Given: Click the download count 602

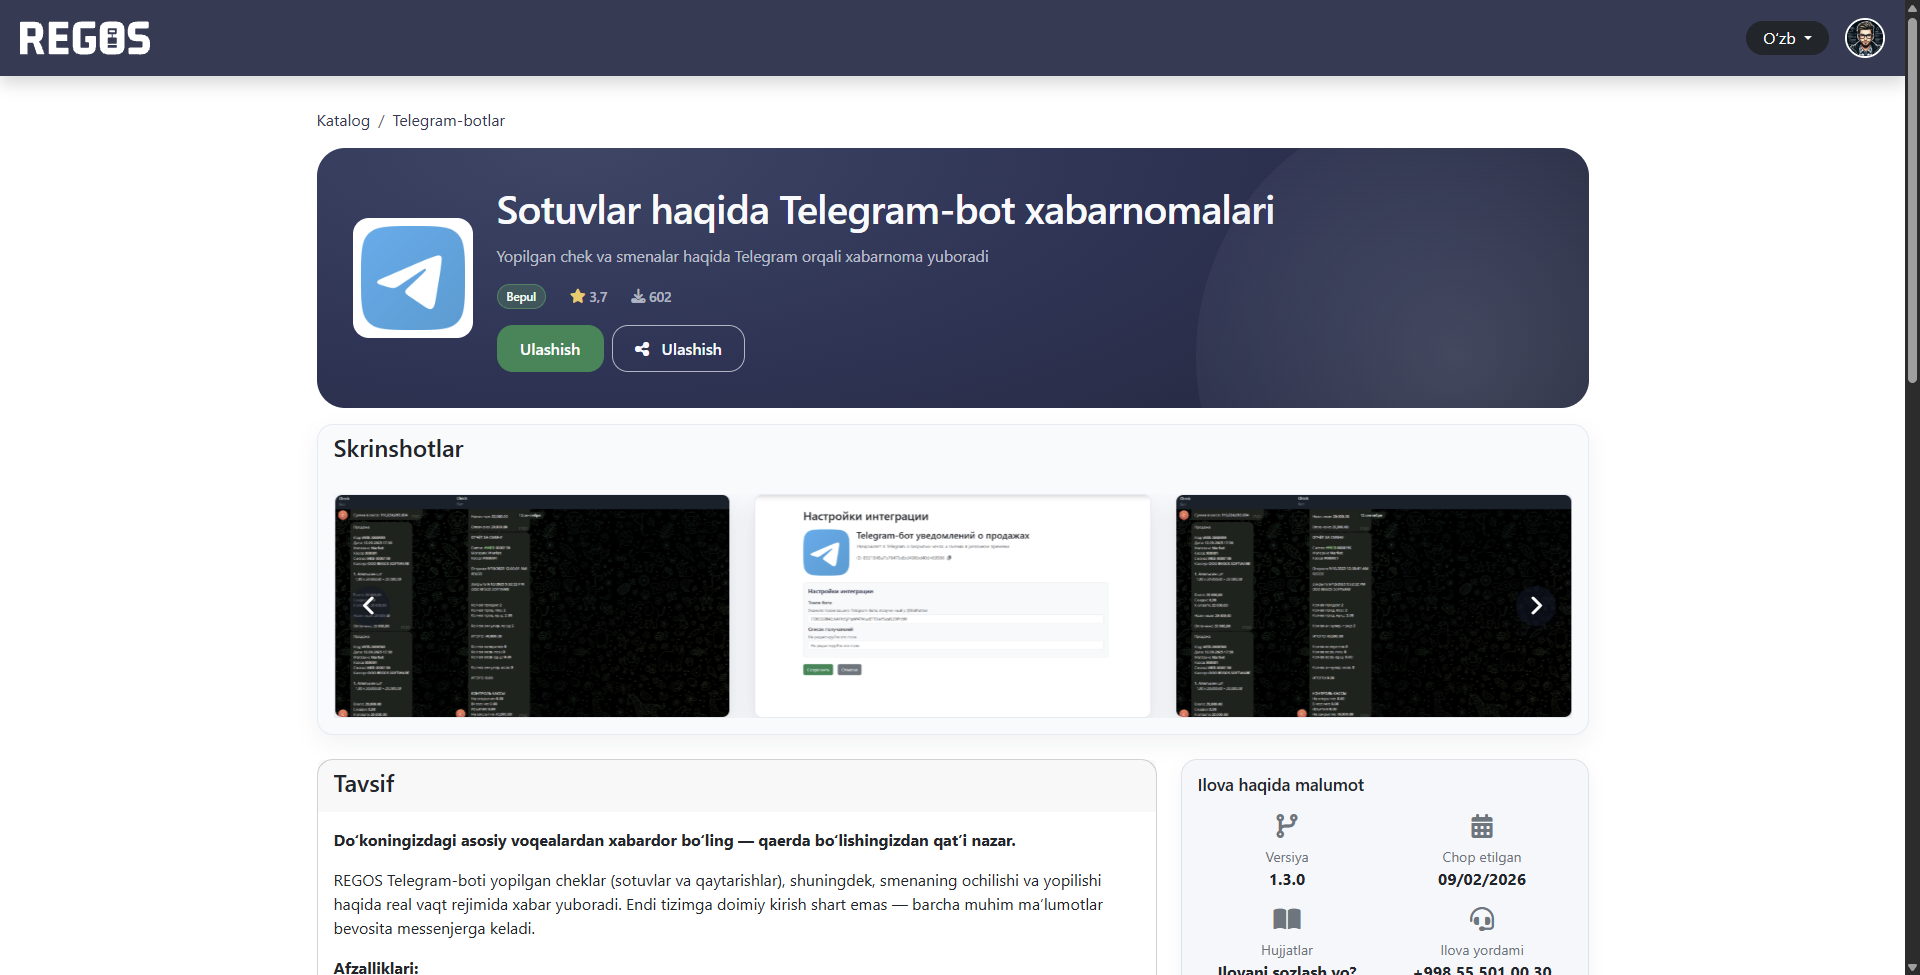Looking at the screenshot, I should click(x=651, y=297).
